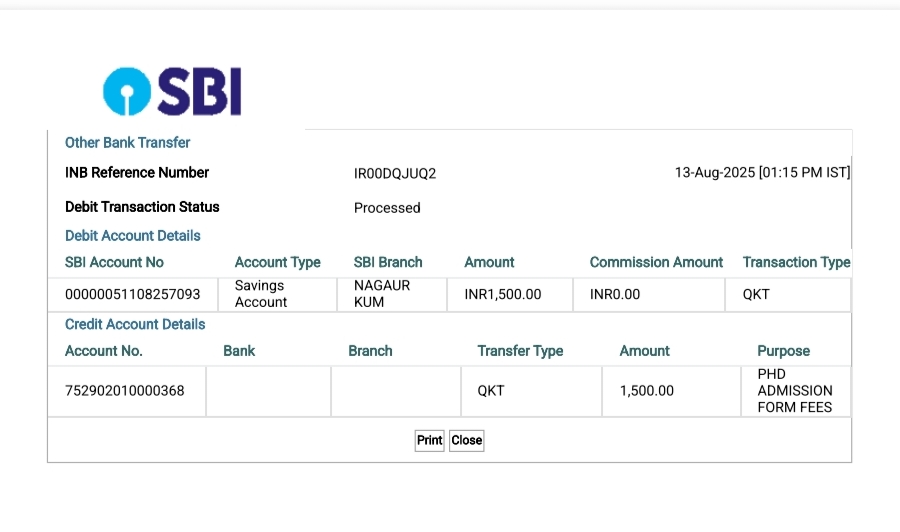Viewport: 900px width, 532px height.
Task: Click the debit amount INR1,500.00
Action: (502, 295)
